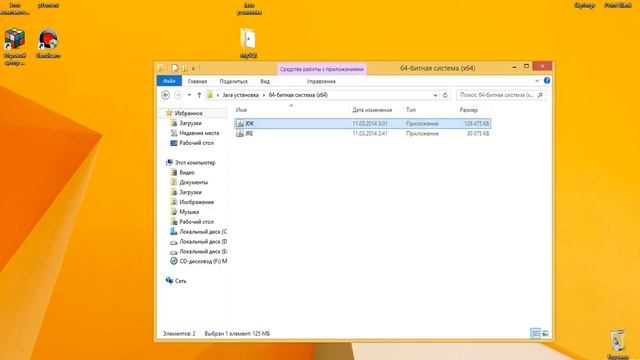Click the JRE size 30 075 КБ
Image resolution: width=640 pixels, height=360 pixels.
coord(478,133)
